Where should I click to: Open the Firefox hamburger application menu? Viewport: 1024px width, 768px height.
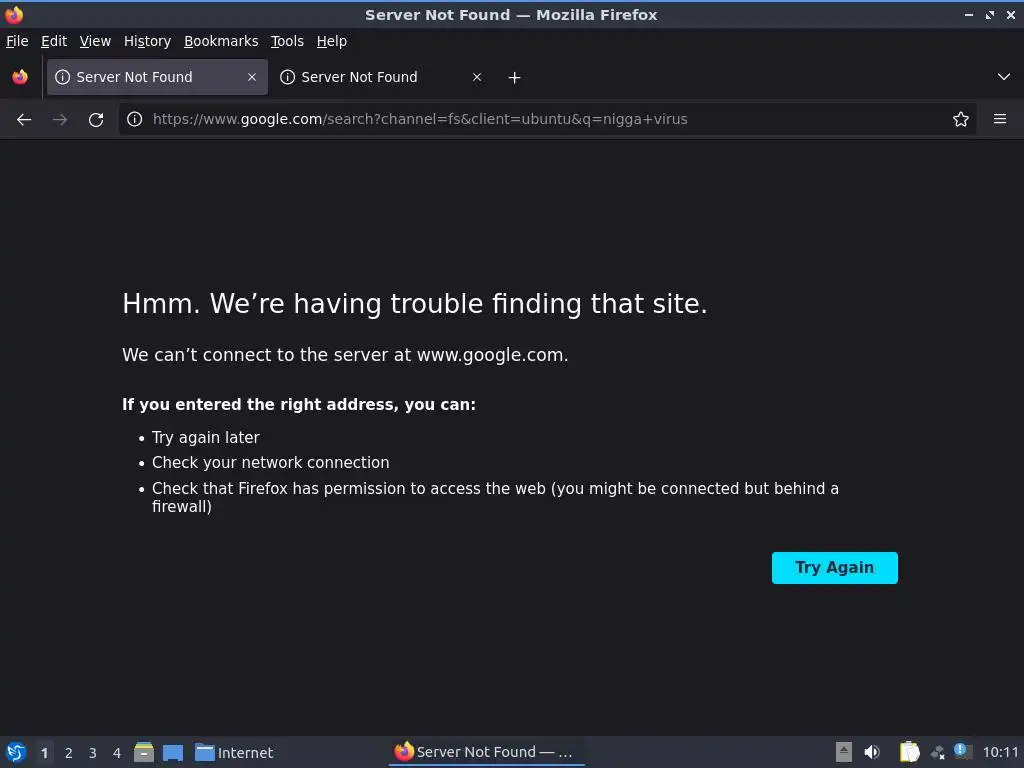pos(1000,119)
